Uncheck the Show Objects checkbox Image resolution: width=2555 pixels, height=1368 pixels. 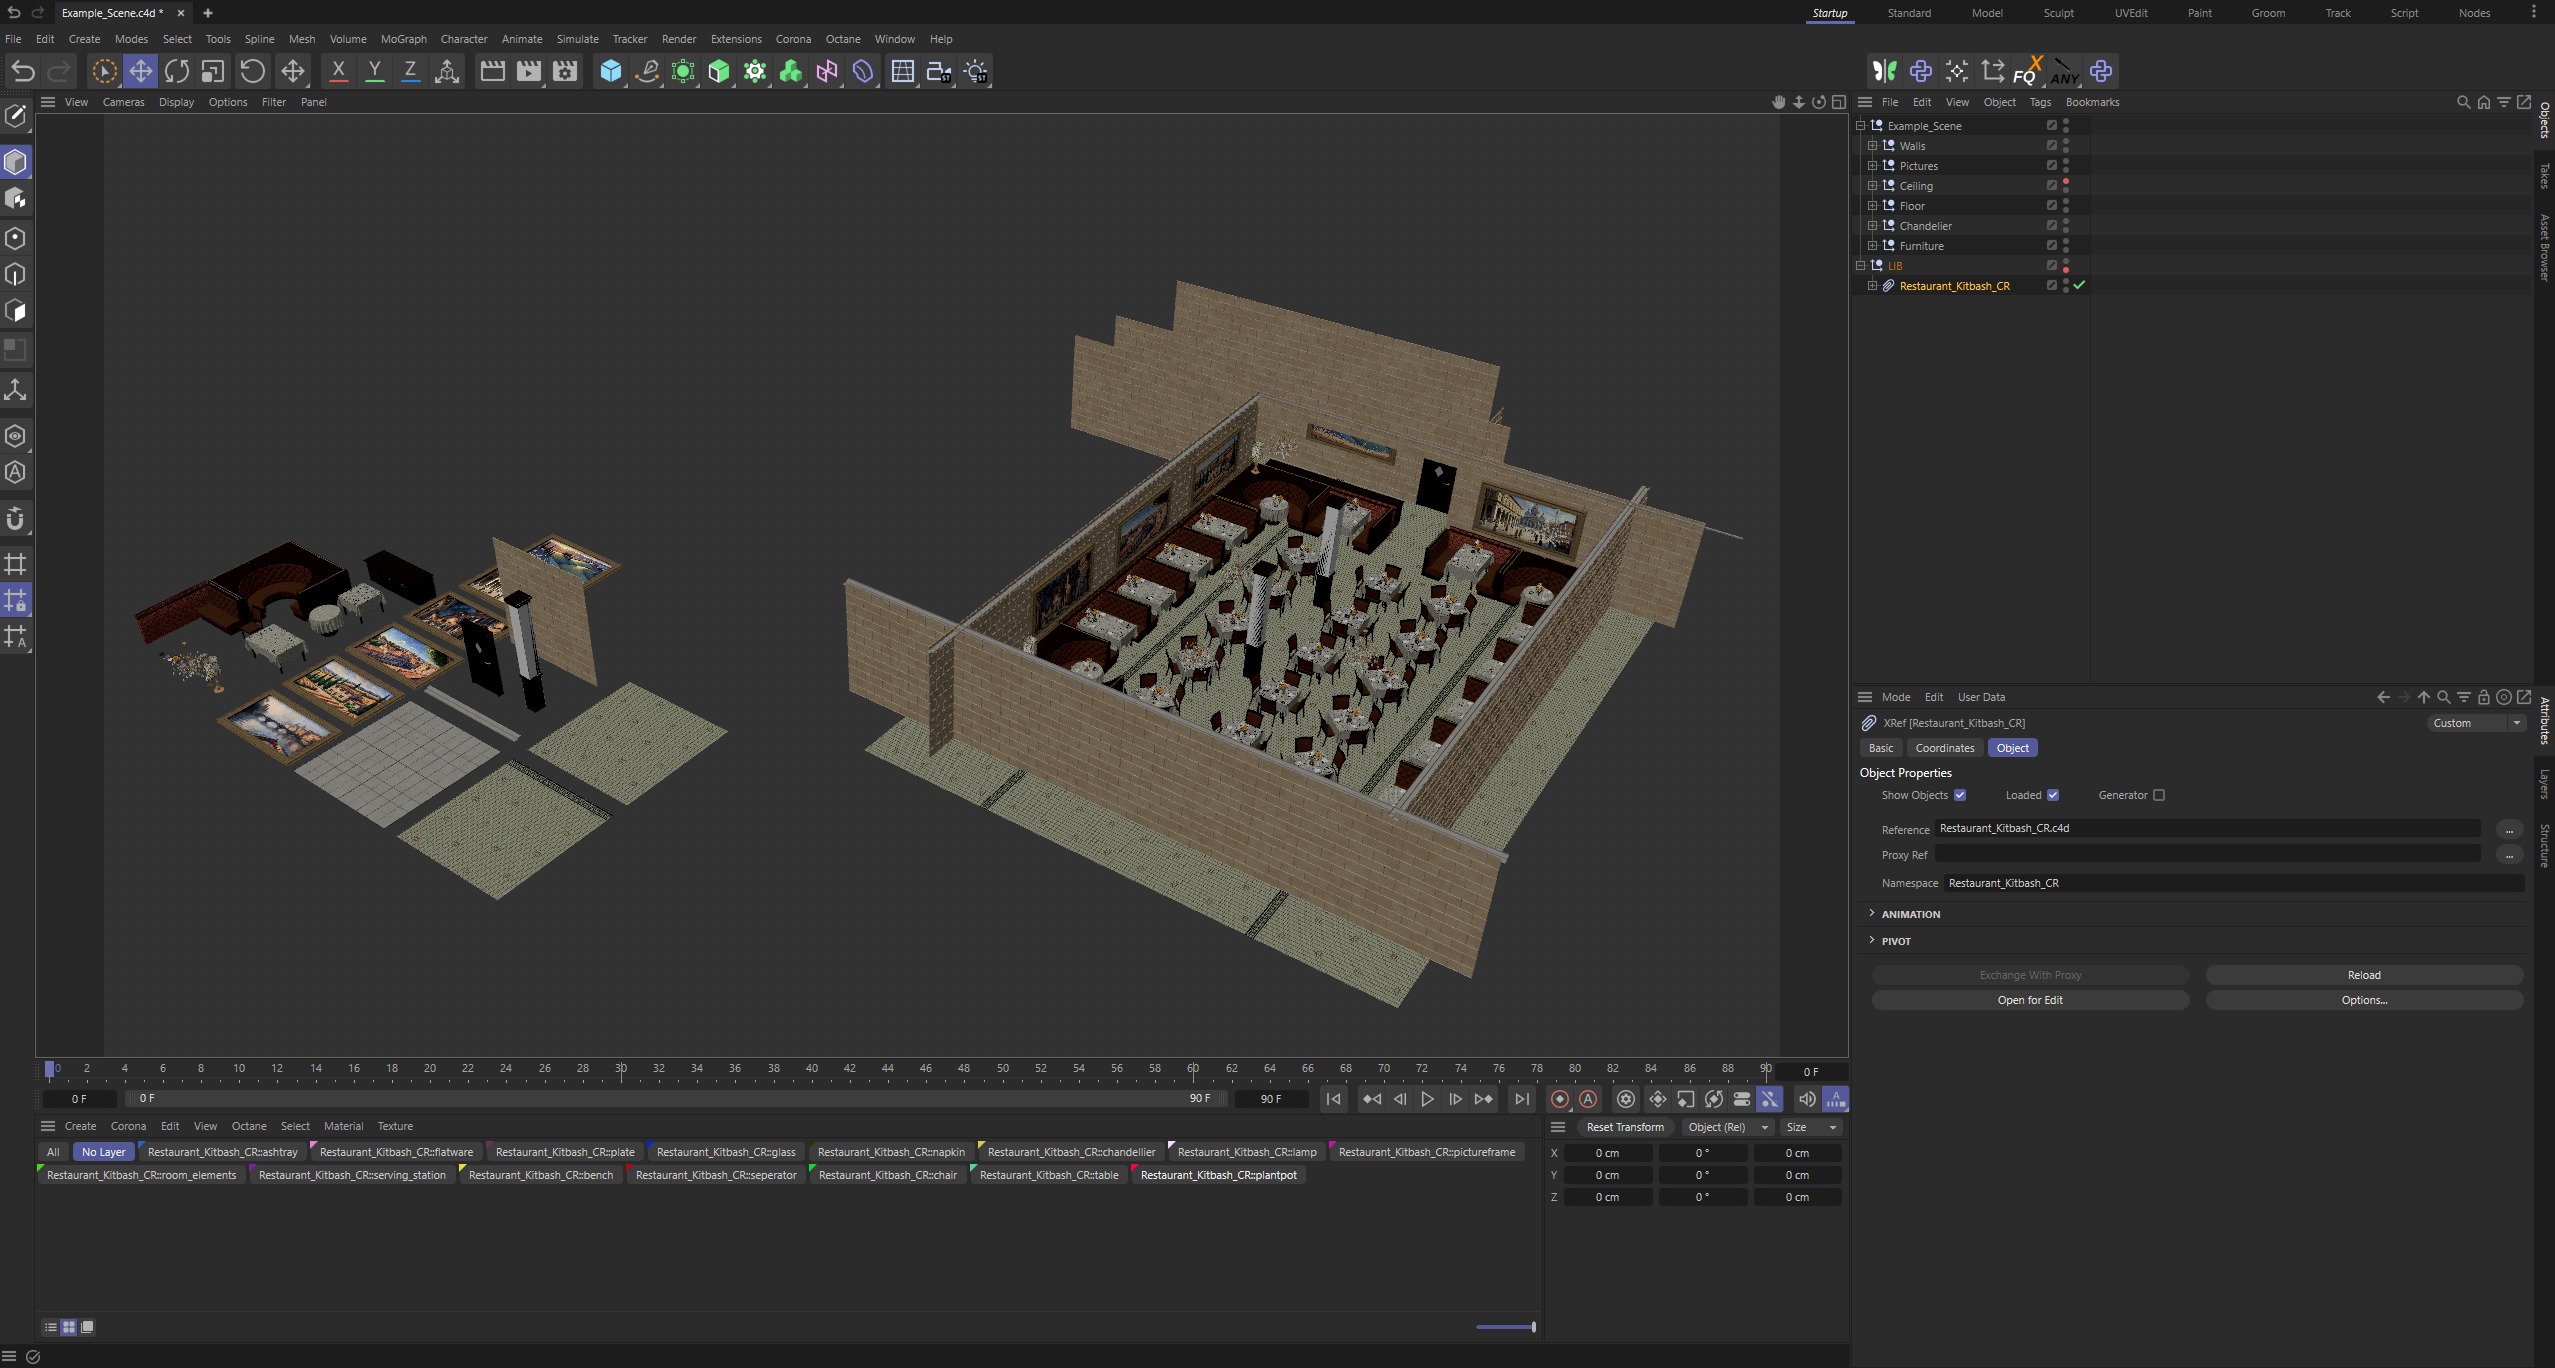tap(1960, 796)
